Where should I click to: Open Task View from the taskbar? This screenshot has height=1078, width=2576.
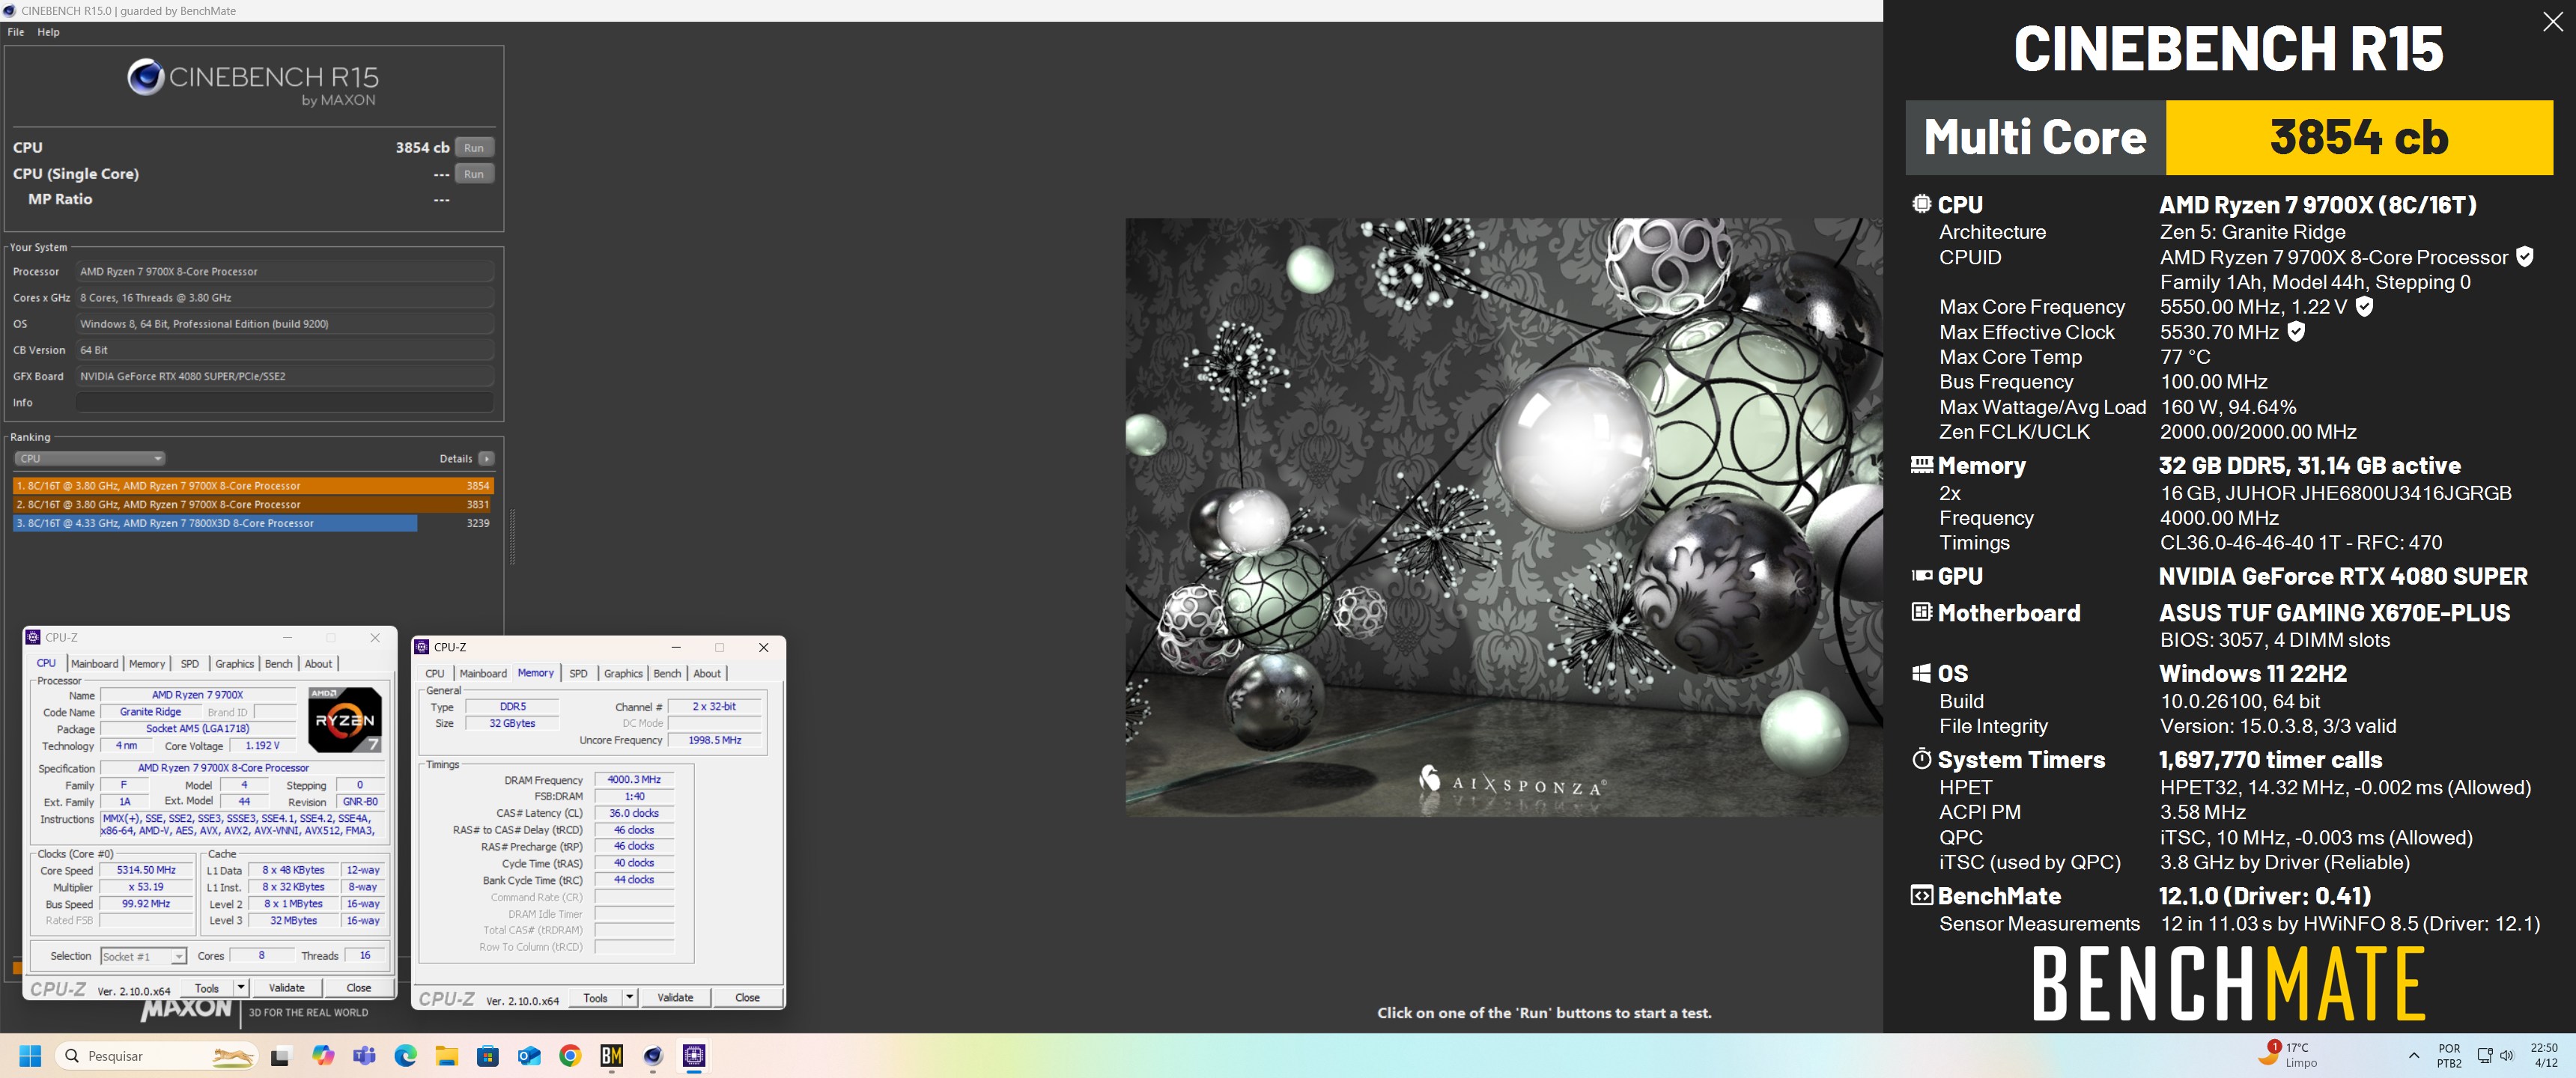[x=281, y=1056]
